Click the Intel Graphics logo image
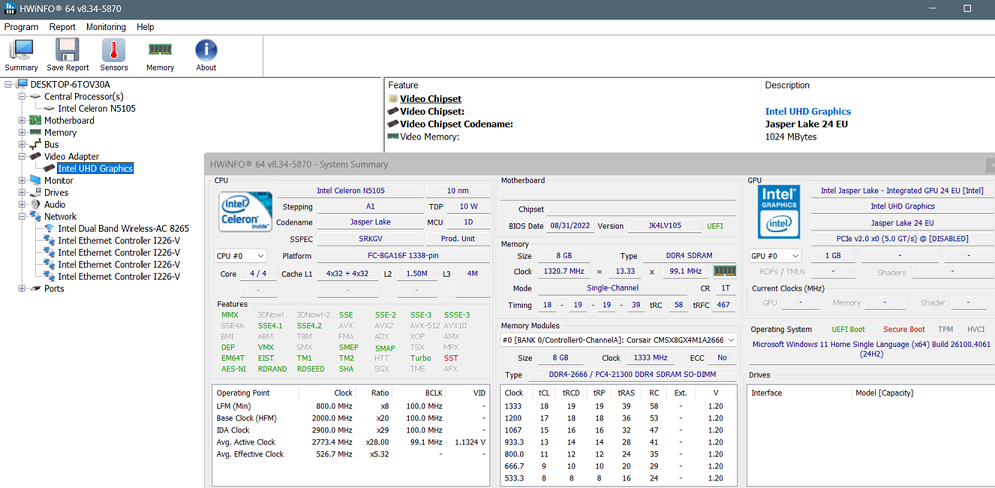The width and height of the screenshot is (995, 488). pyautogui.click(x=779, y=211)
